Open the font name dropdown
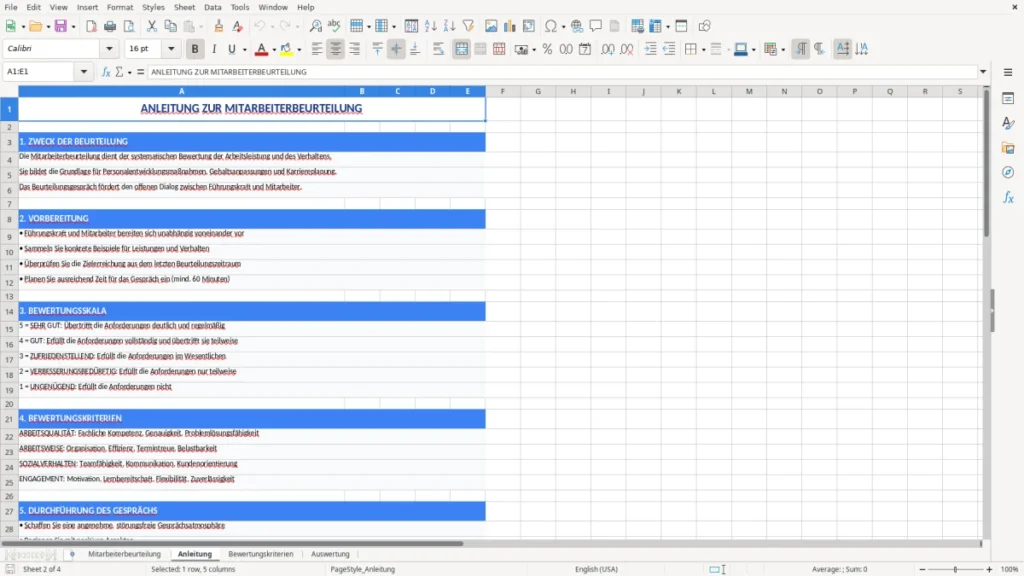 (x=109, y=48)
